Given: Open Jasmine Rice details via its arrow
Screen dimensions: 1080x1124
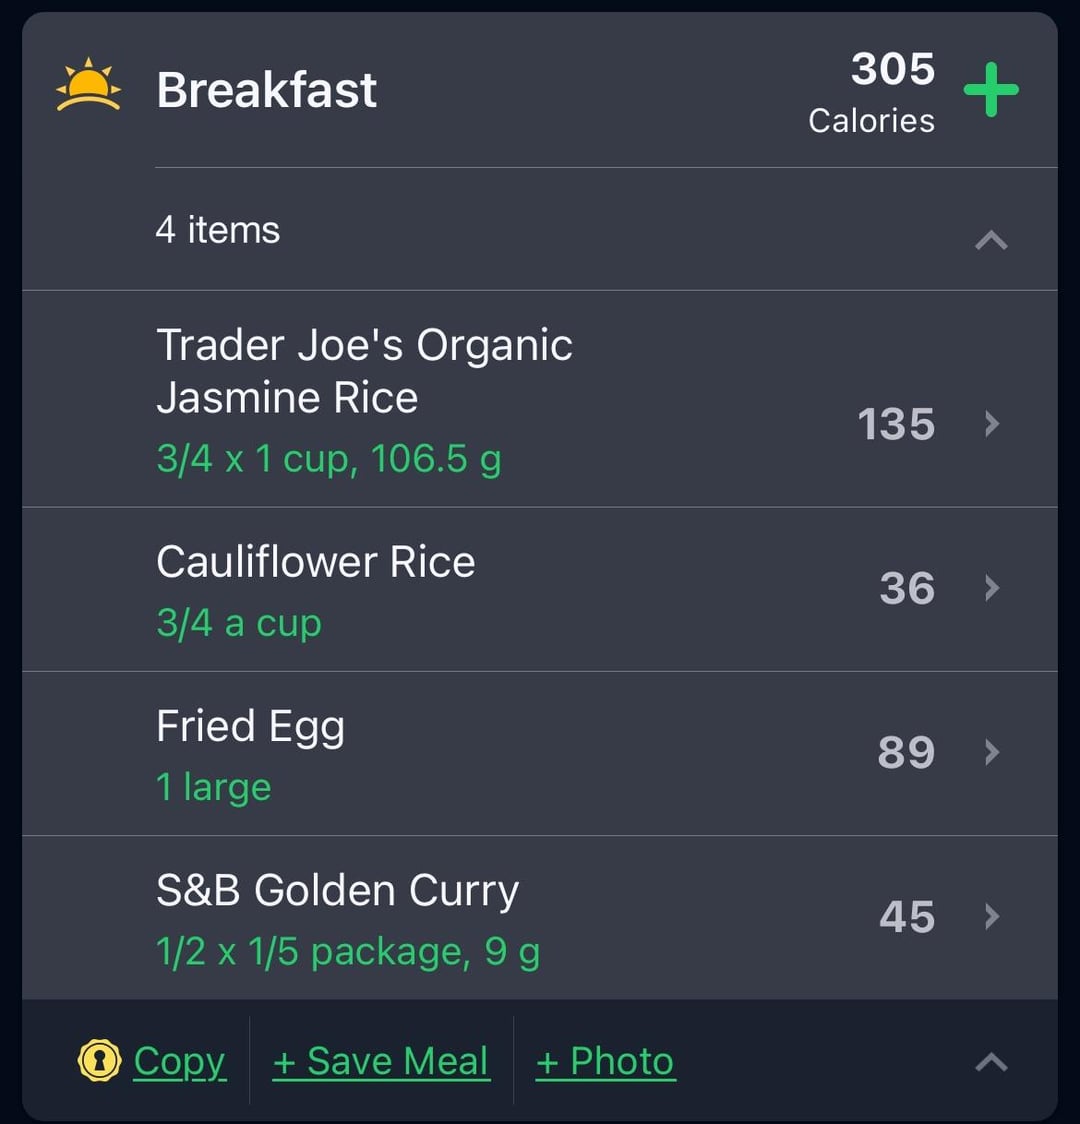Looking at the screenshot, I should (992, 424).
